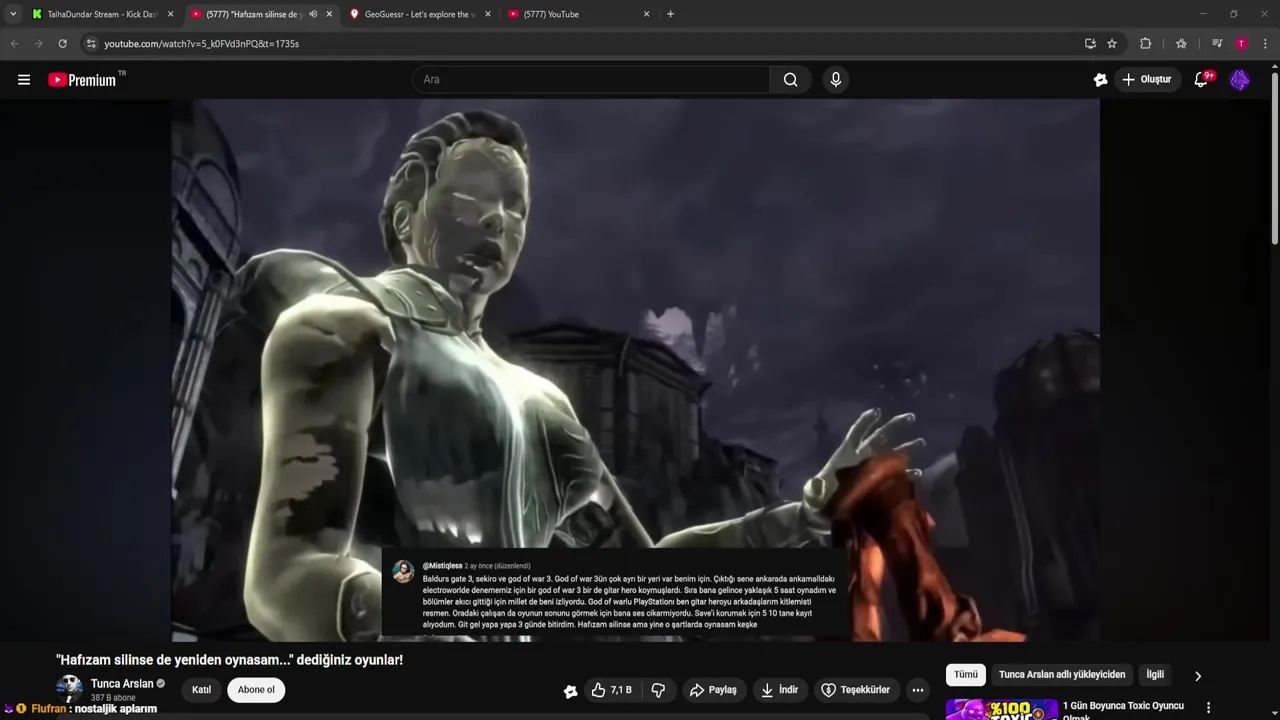Click the starred toolbar icon after extensions

pos(1181,44)
